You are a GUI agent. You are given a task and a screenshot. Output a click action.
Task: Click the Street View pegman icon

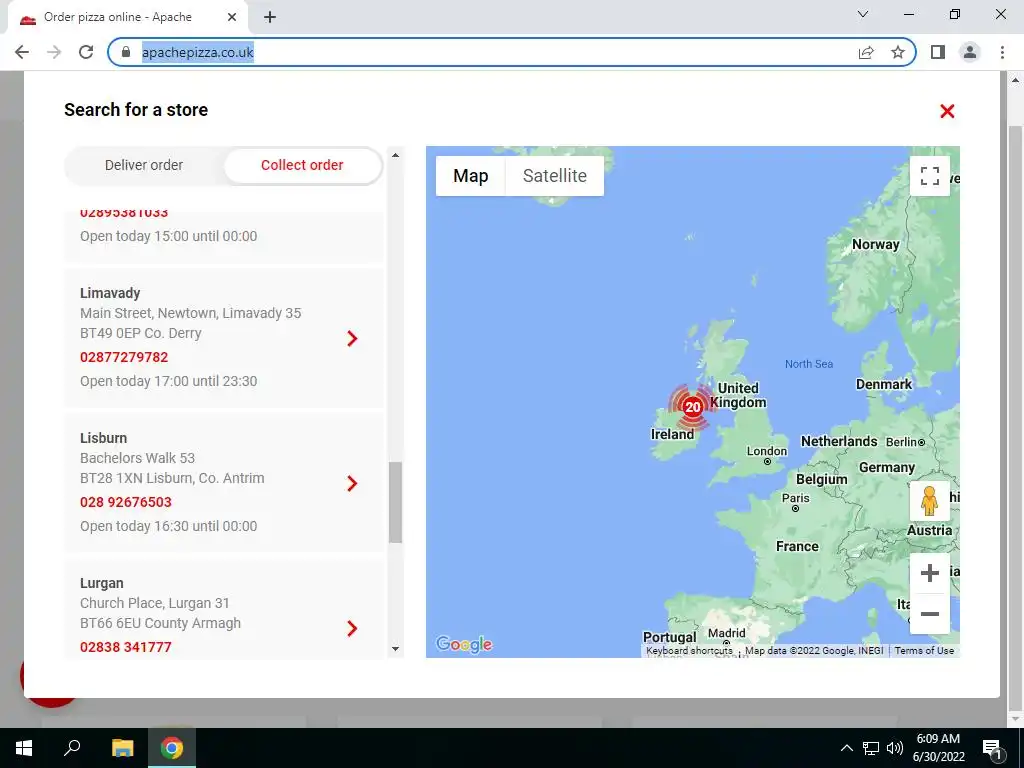(x=929, y=501)
